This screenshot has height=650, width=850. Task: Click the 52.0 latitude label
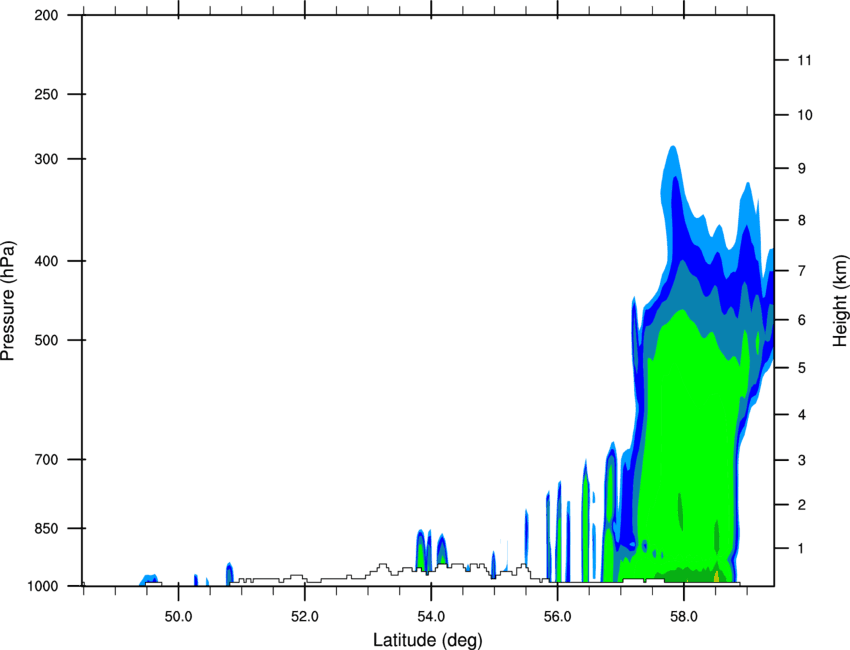305,617
